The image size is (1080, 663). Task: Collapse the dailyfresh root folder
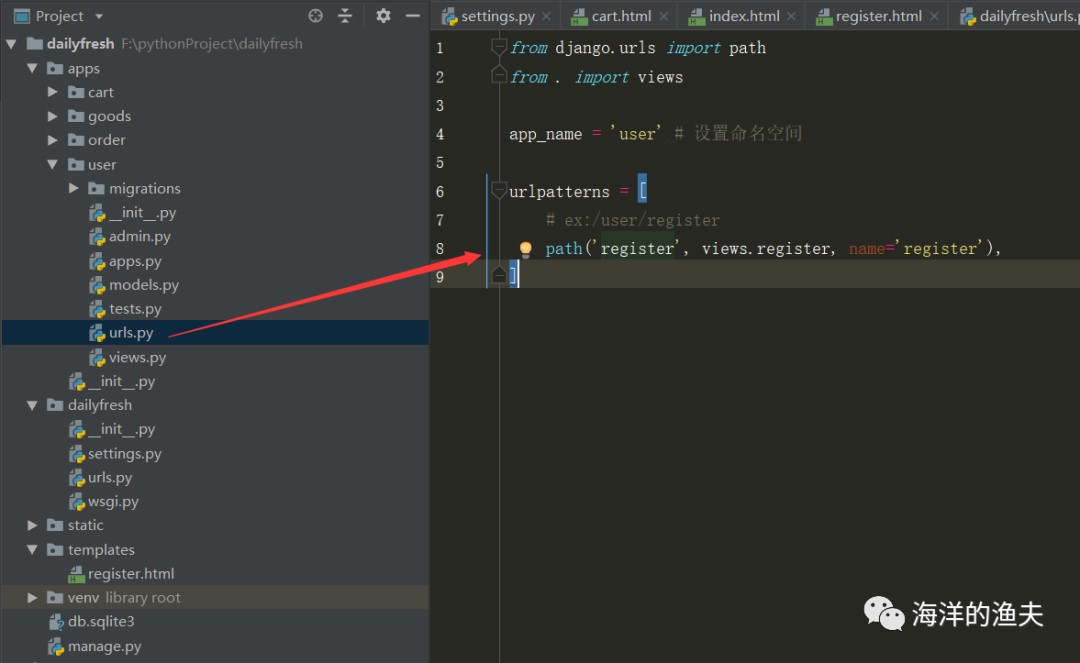point(11,44)
